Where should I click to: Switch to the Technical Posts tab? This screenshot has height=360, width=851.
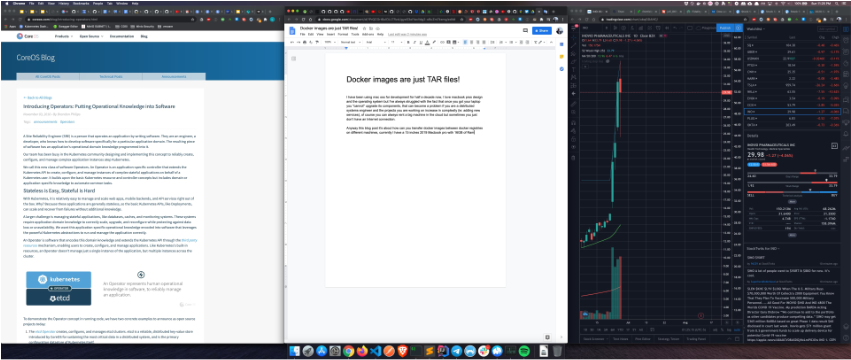(x=111, y=77)
